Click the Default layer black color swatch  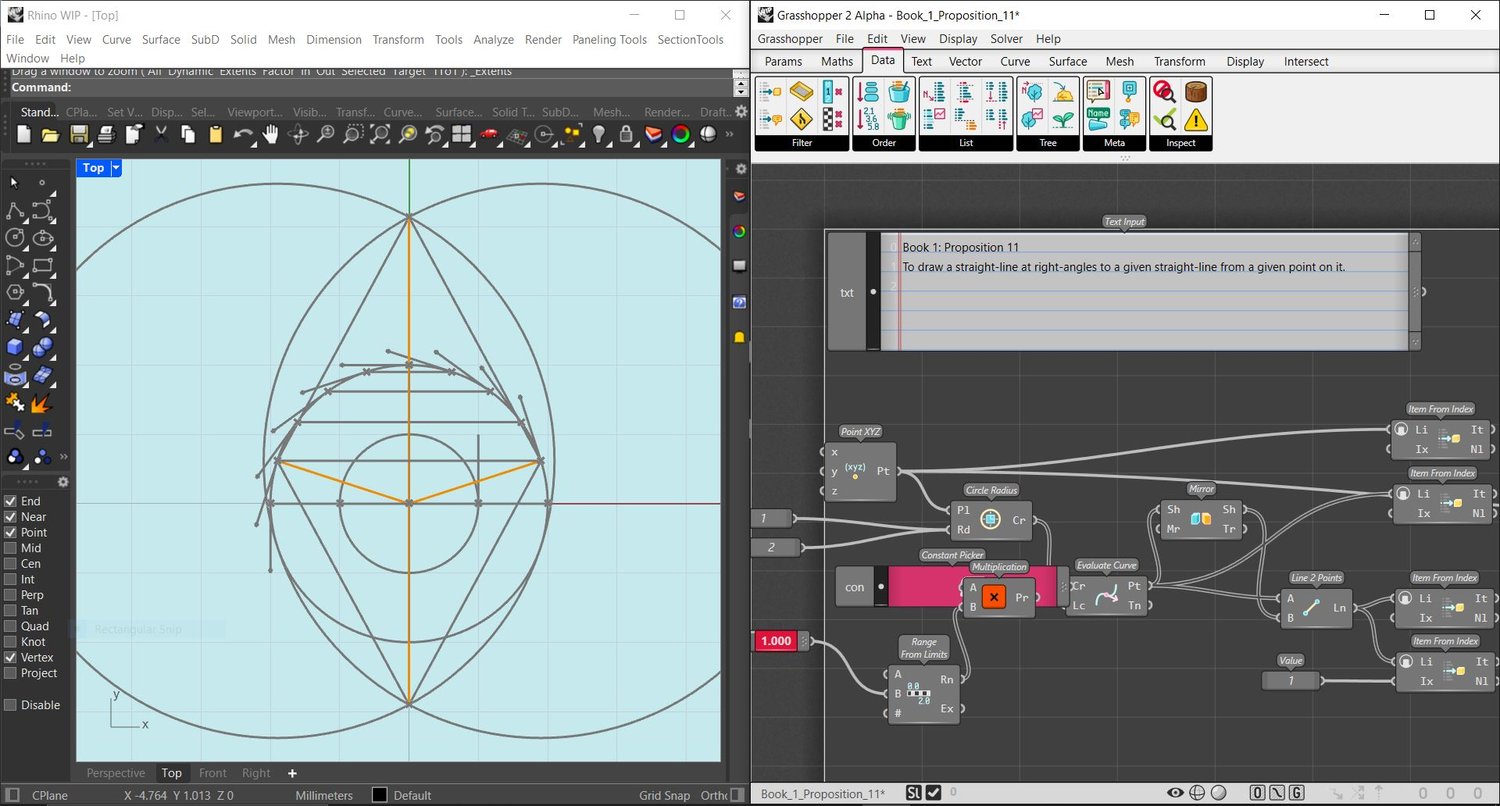click(x=379, y=796)
